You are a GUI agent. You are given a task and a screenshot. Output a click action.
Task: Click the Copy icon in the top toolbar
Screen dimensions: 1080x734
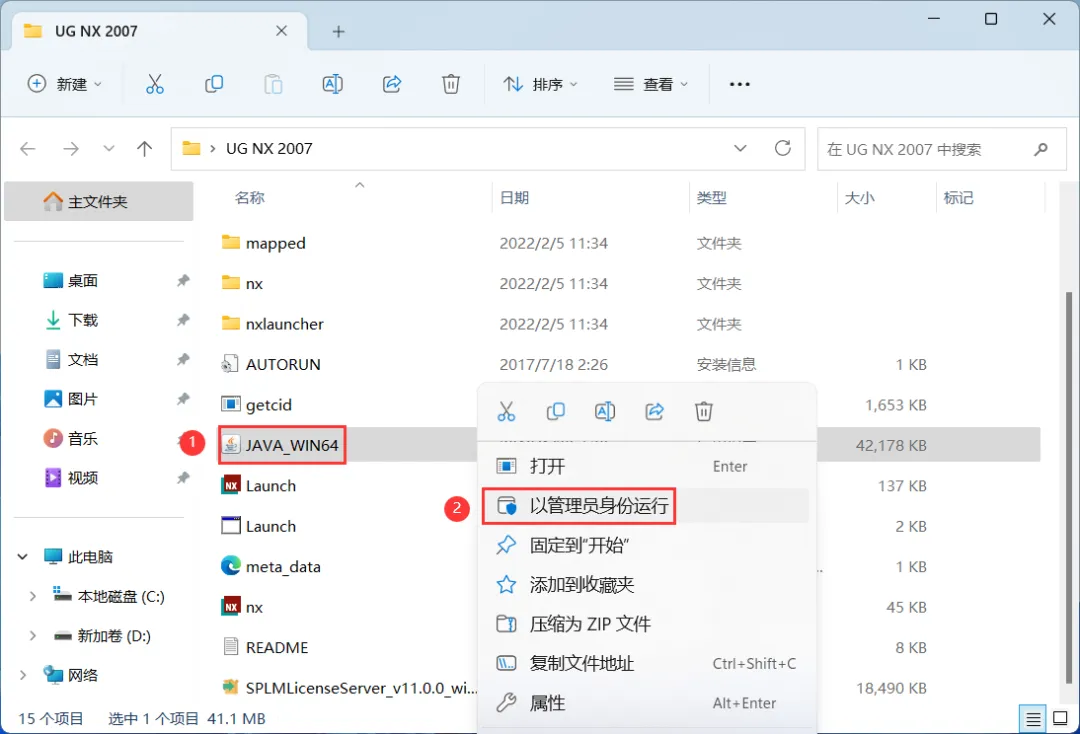pos(214,84)
